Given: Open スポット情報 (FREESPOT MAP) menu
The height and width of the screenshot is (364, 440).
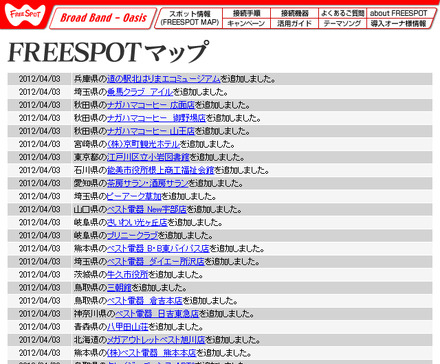Looking at the screenshot, I should (x=189, y=18).
